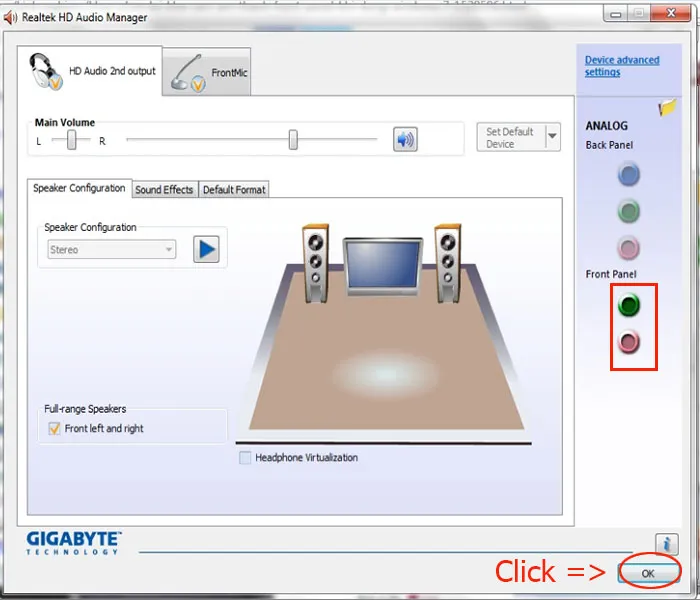This screenshot has width=700, height=600.
Task: Click the information icon above OK
Action: pyautogui.click(x=667, y=545)
